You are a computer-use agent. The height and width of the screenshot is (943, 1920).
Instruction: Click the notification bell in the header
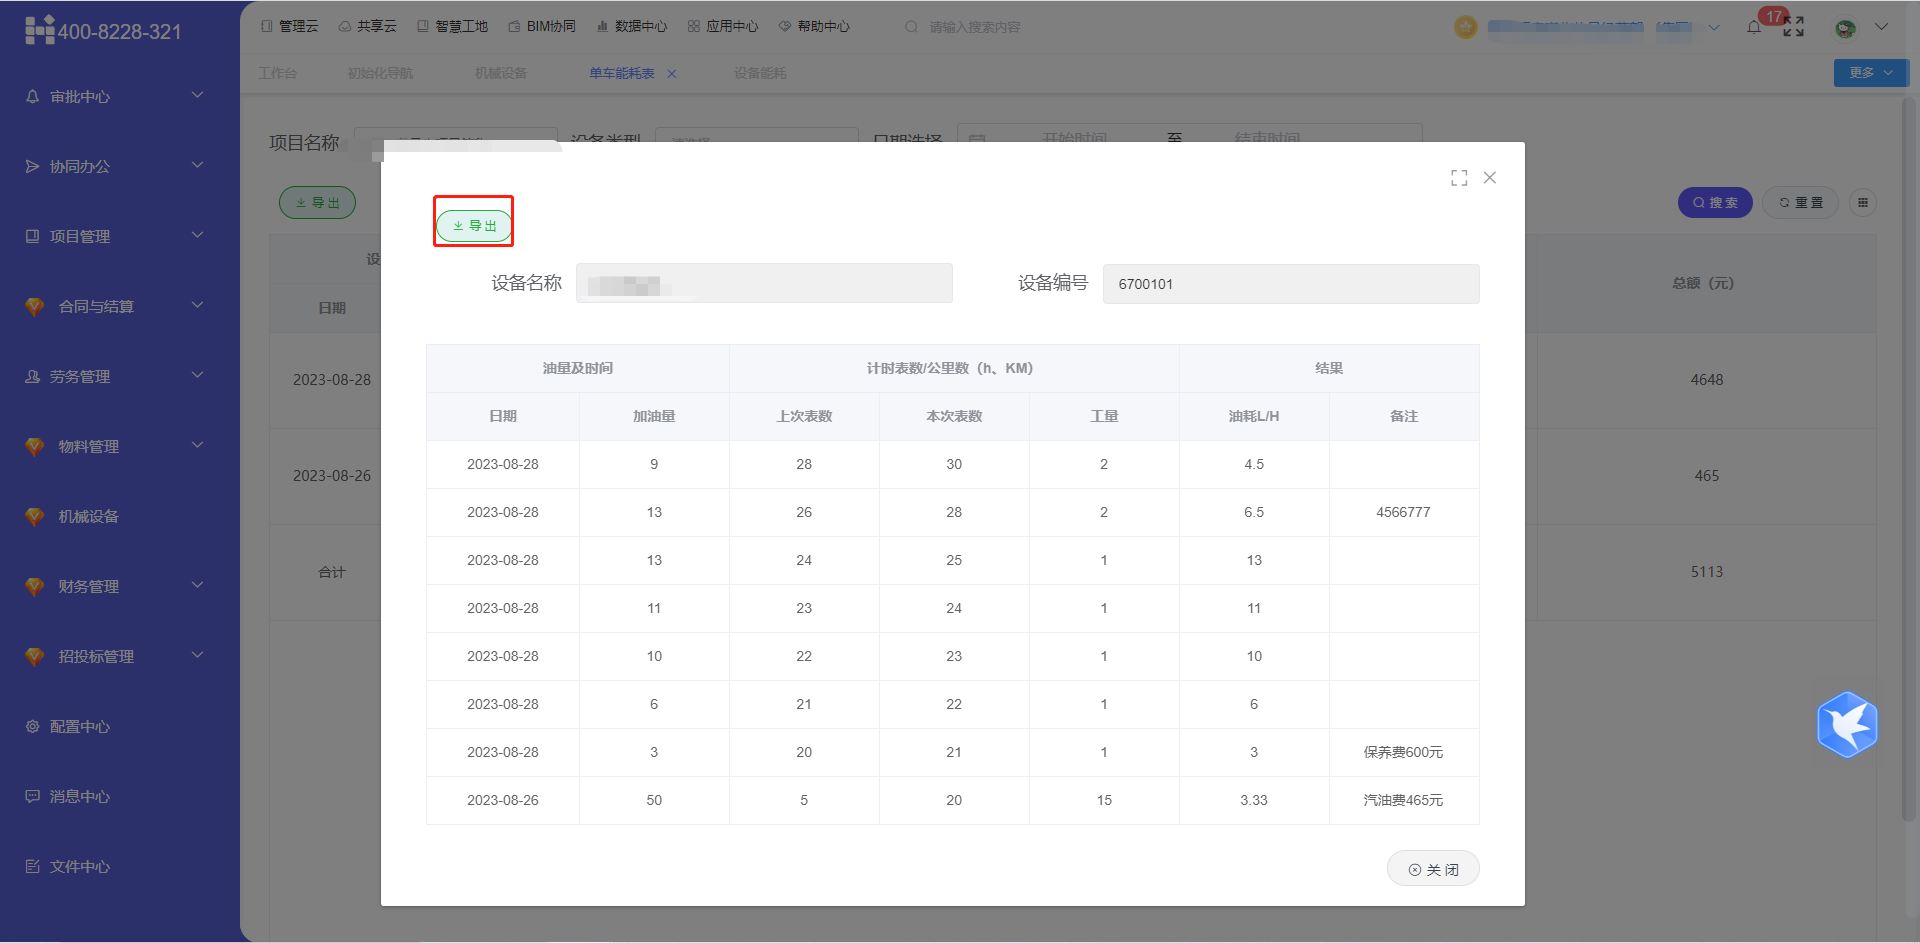tap(1754, 27)
